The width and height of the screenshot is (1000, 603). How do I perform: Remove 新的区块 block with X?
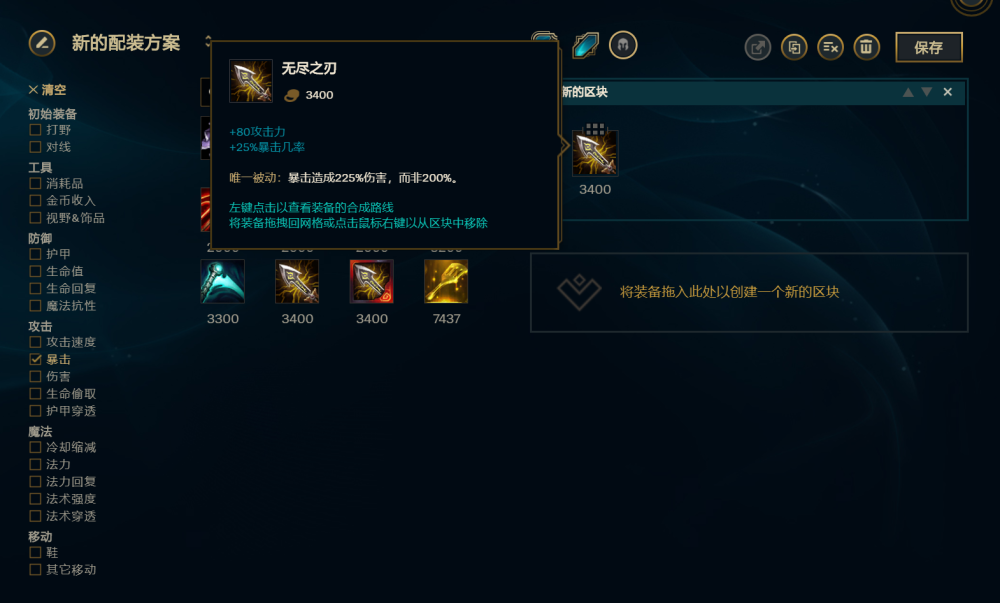(x=948, y=92)
